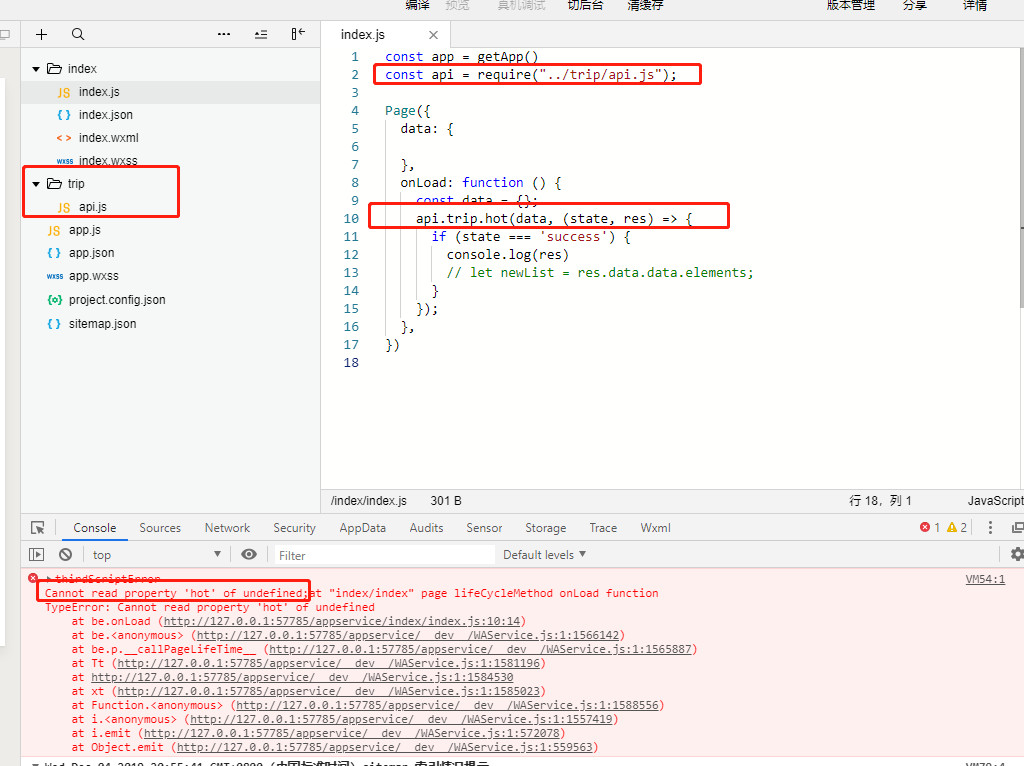Open devtools vertical dots menu
Image resolution: width=1024 pixels, height=766 pixels.
point(990,528)
